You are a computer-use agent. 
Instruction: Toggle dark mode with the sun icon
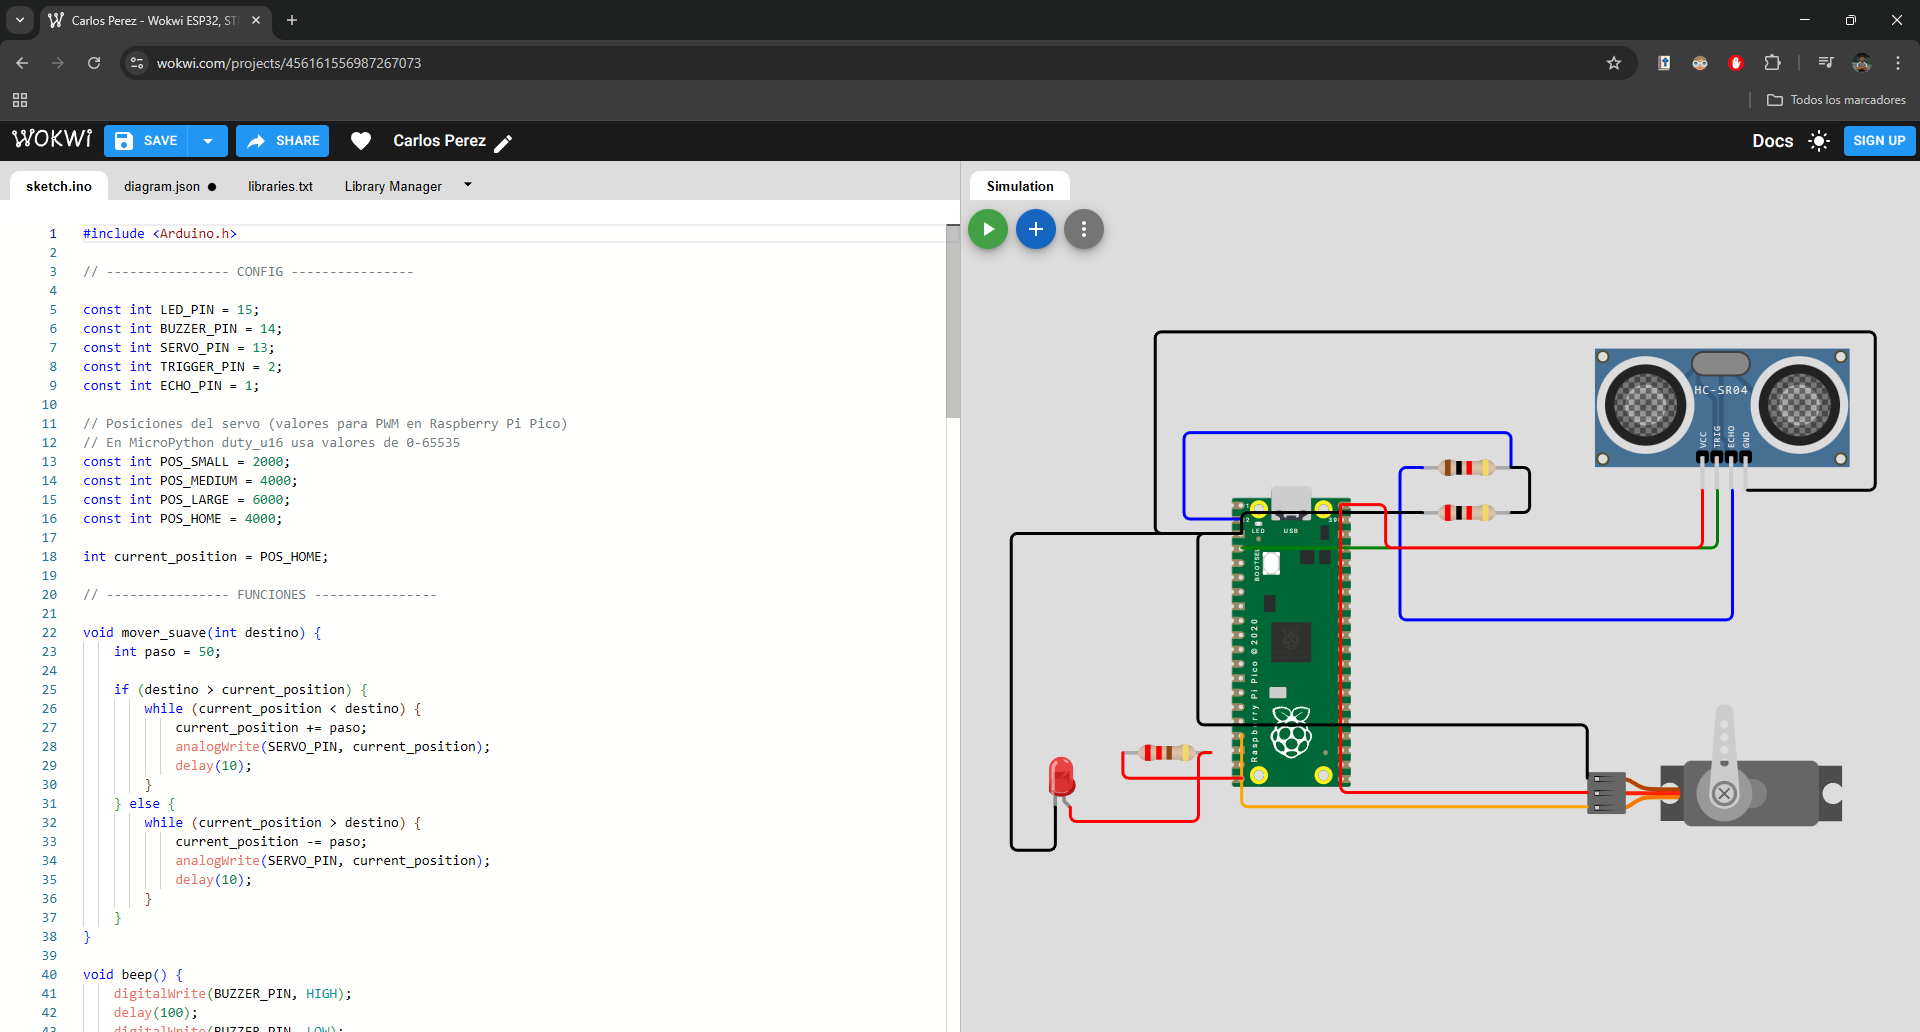1819,141
